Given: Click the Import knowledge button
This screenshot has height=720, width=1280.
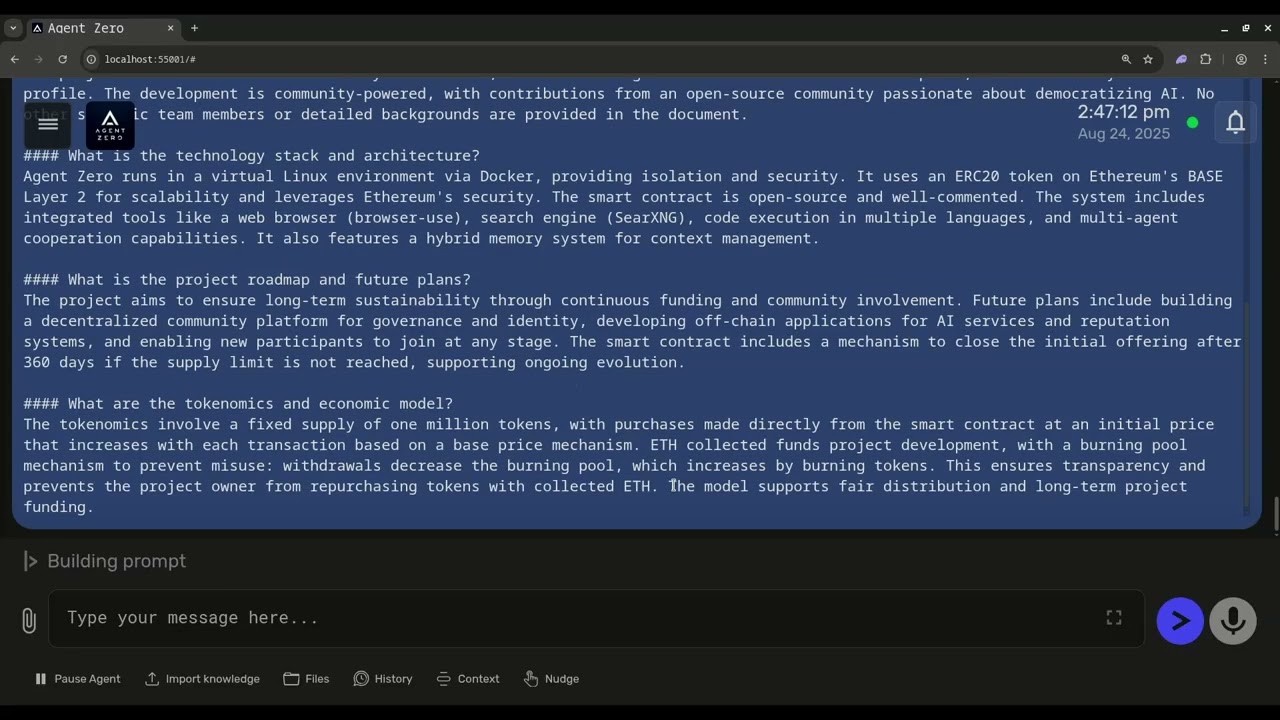Looking at the screenshot, I should pos(202,679).
